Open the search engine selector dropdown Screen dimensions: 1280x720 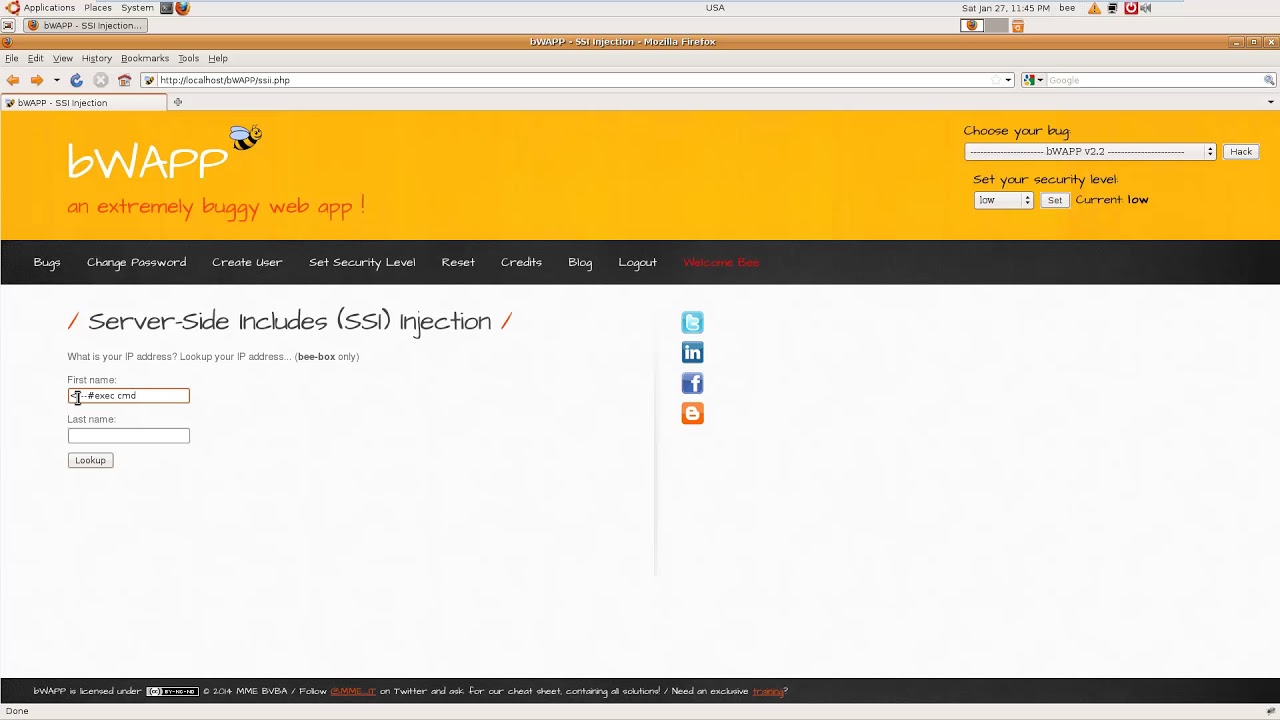1033,80
